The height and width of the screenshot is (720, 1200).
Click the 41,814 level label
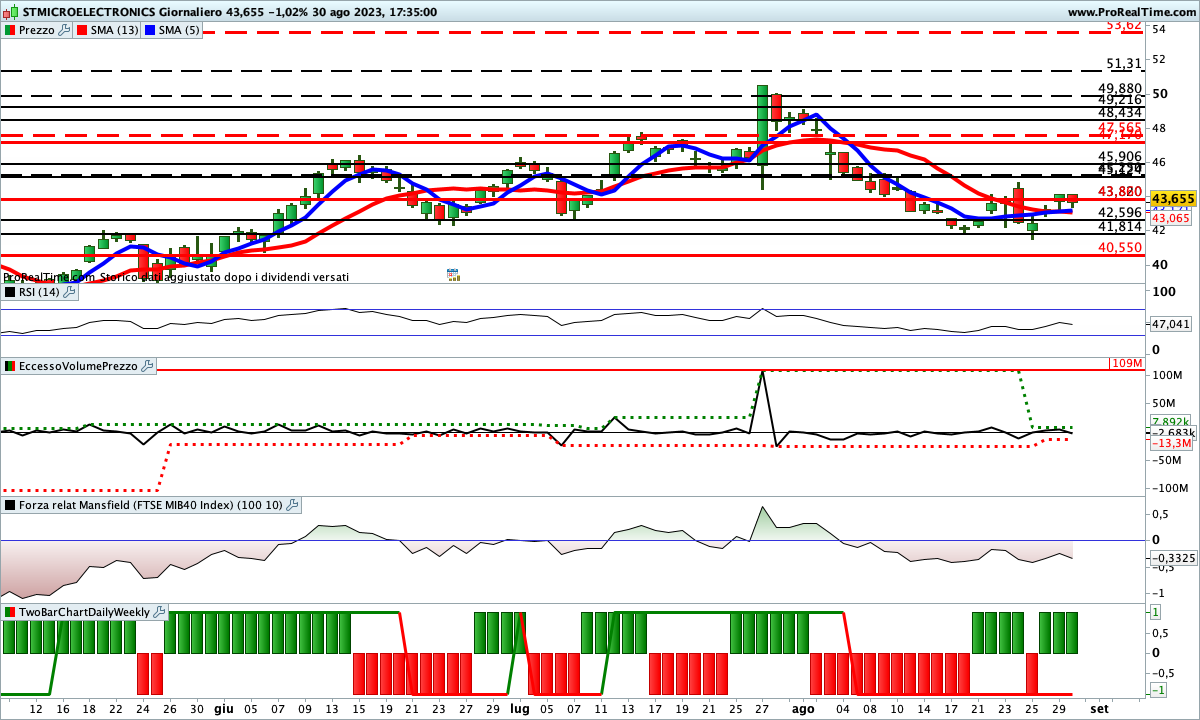[1120, 227]
